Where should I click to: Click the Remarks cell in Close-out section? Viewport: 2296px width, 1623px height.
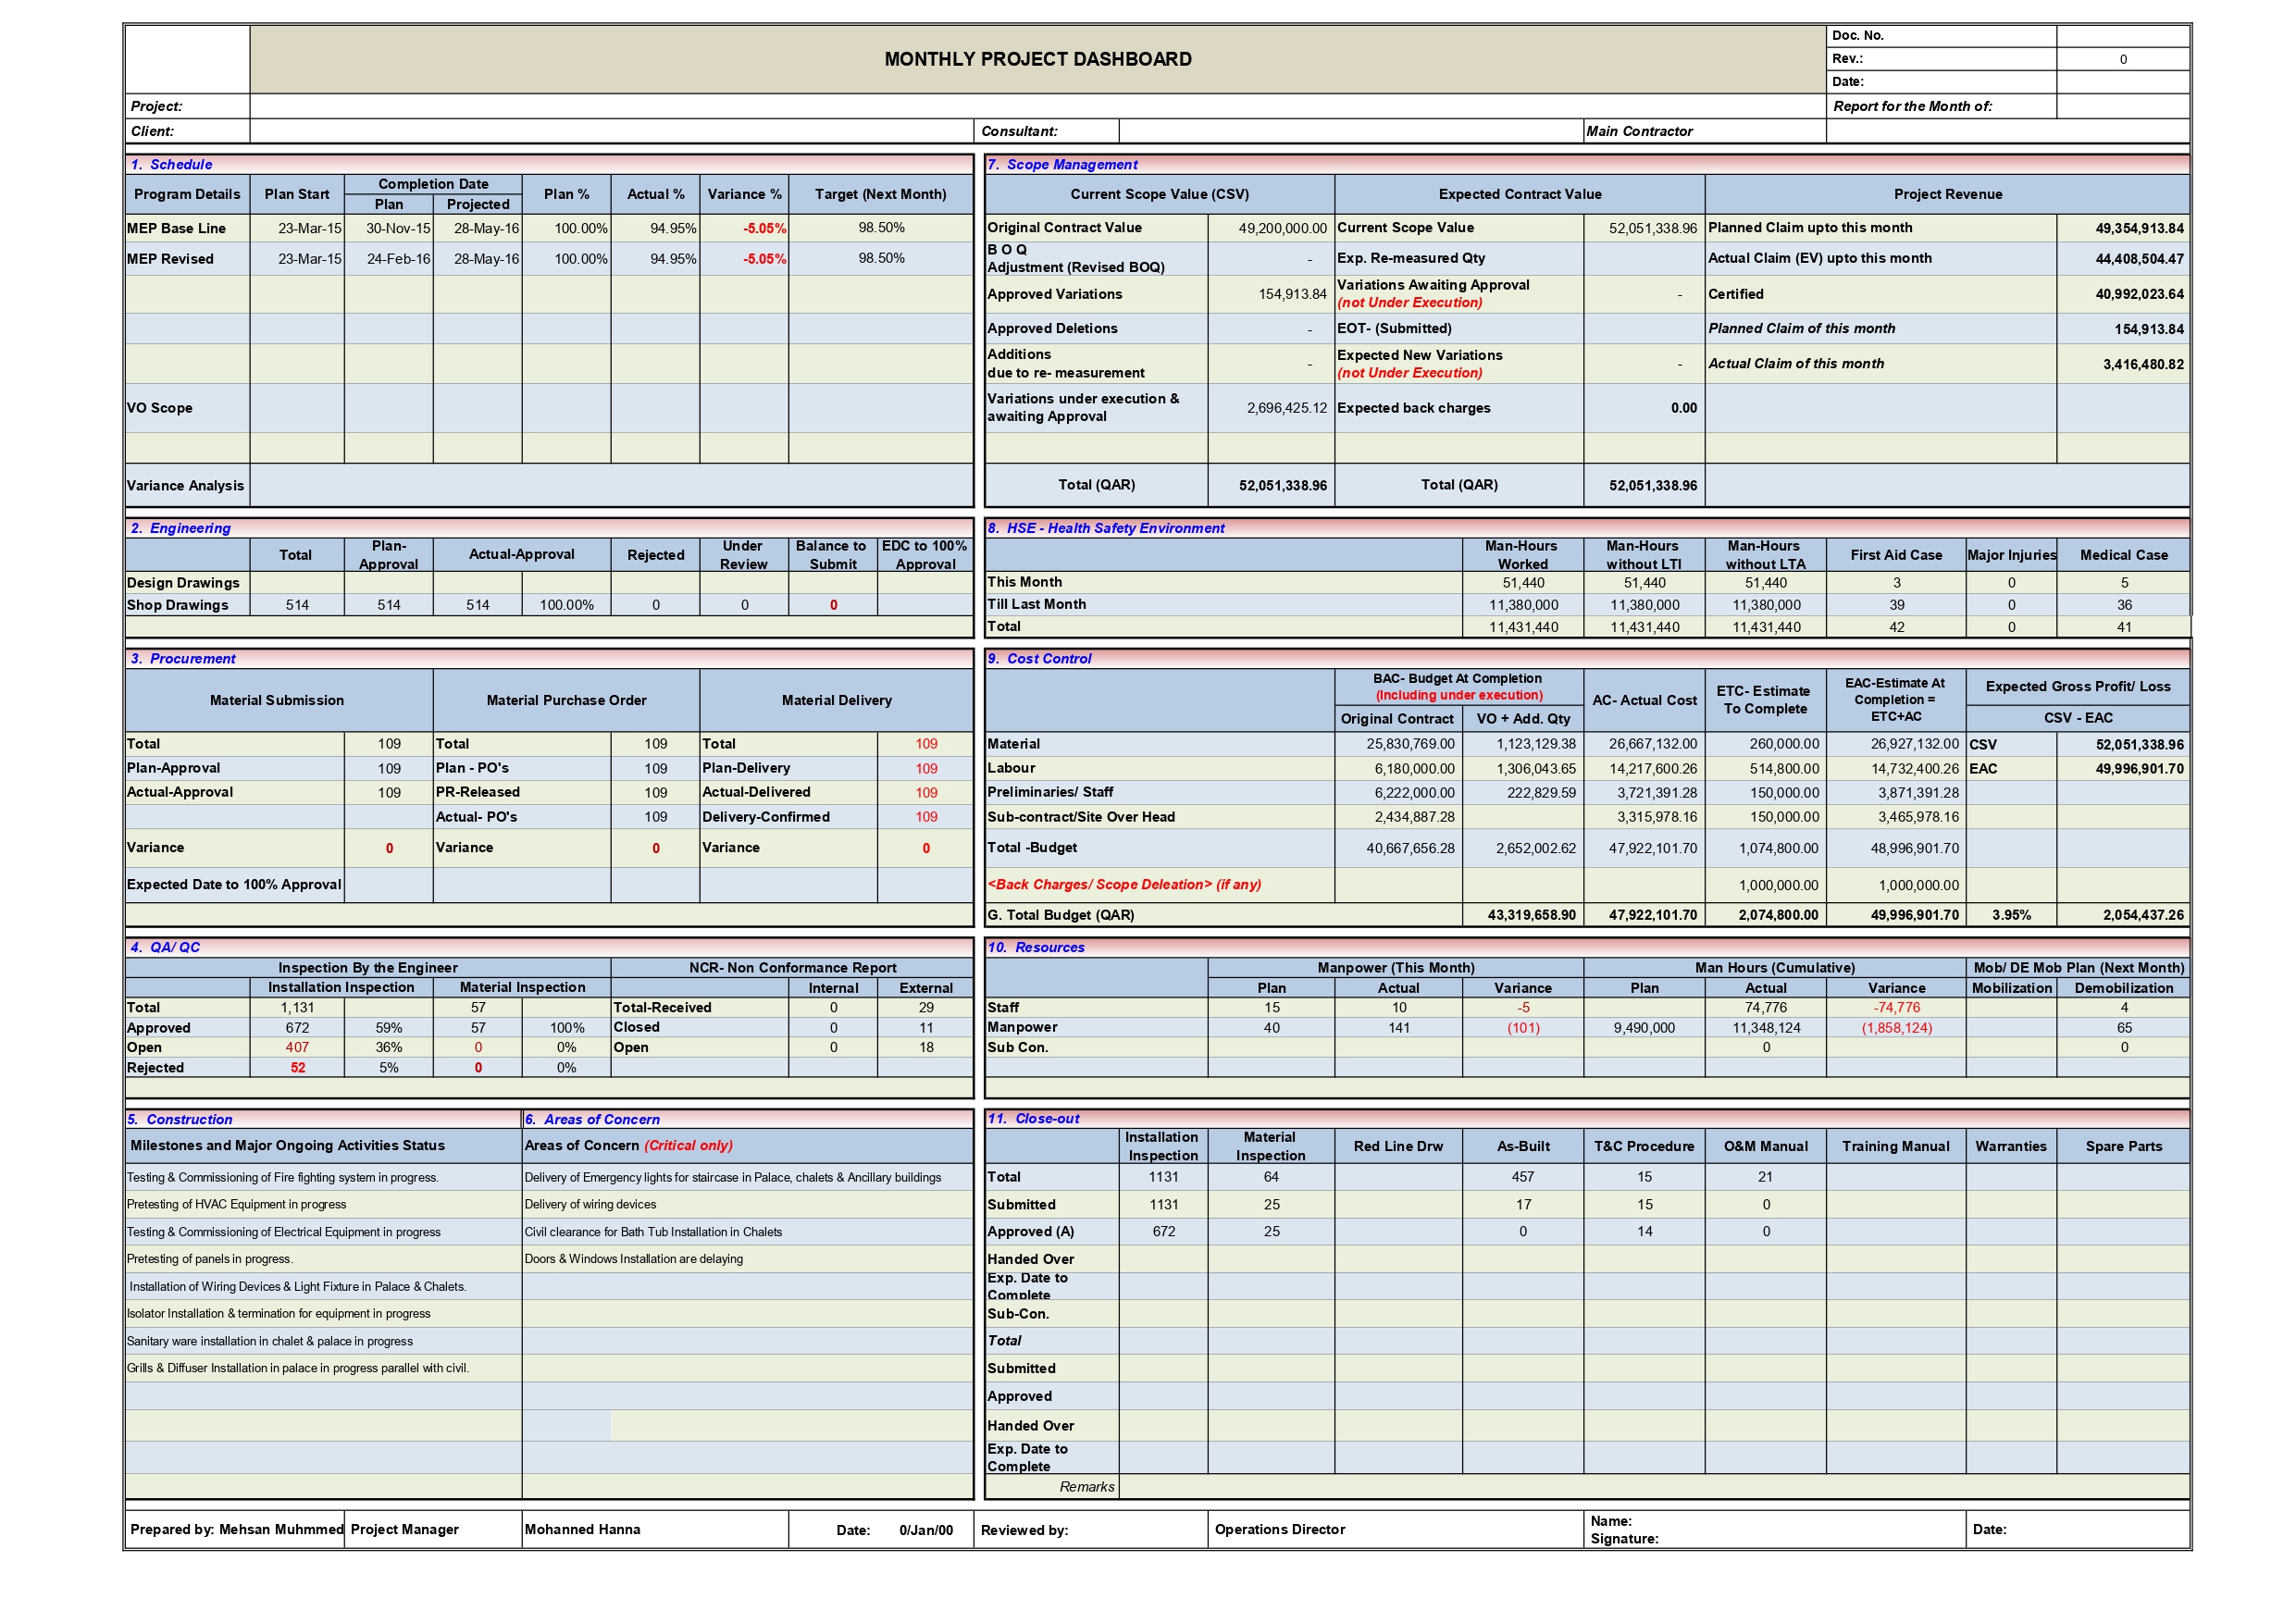click(x=1088, y=1487)
